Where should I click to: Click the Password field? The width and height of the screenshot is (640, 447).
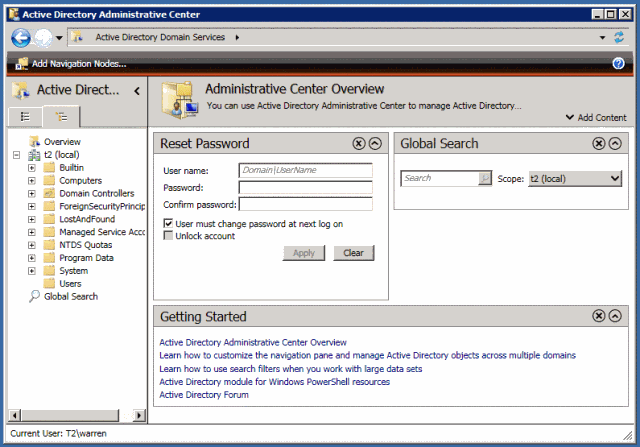(305, 187)
